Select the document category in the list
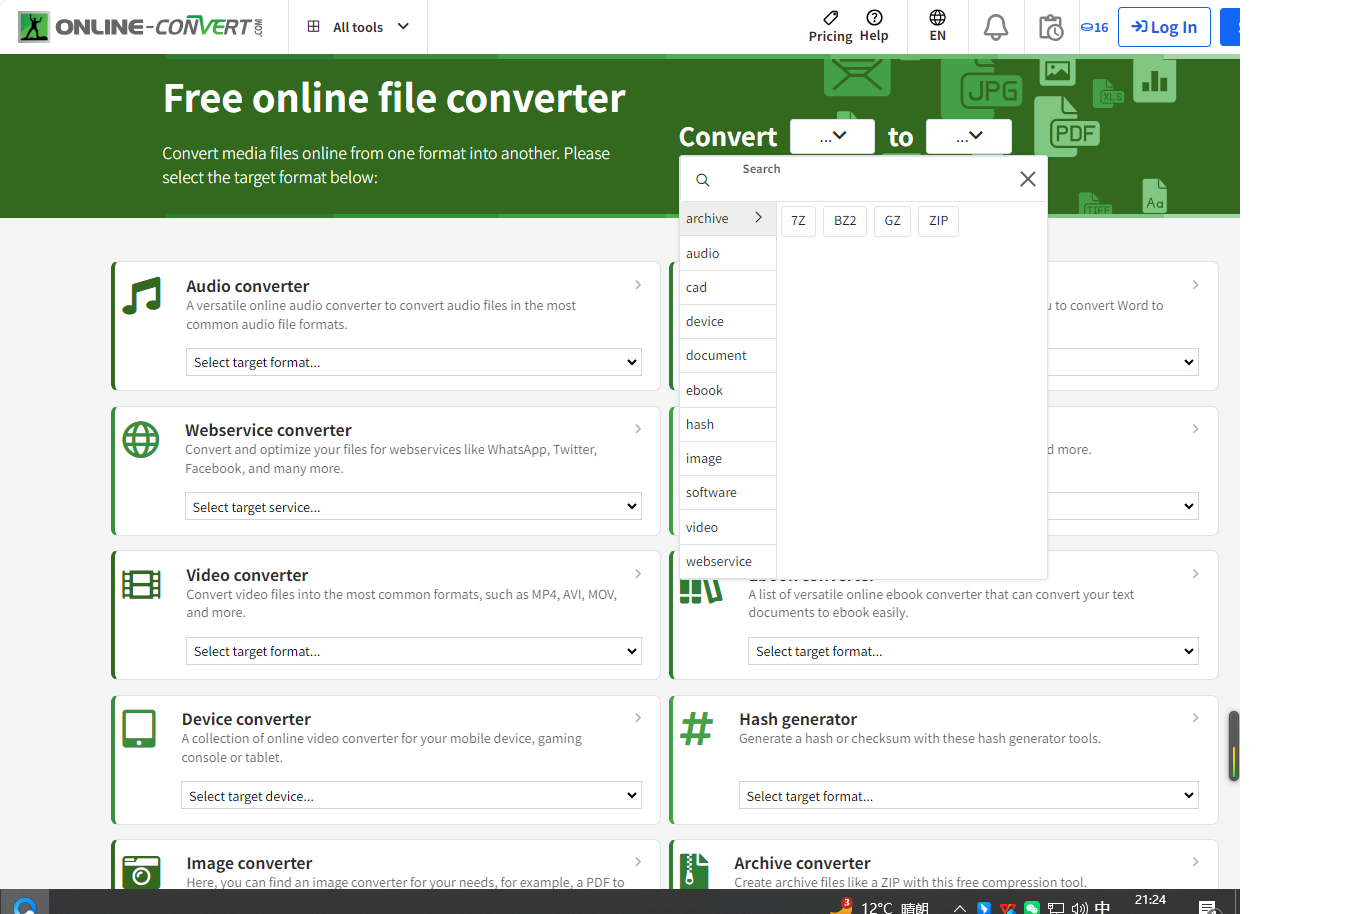1347x914 pixels. (x=716, y=356)
